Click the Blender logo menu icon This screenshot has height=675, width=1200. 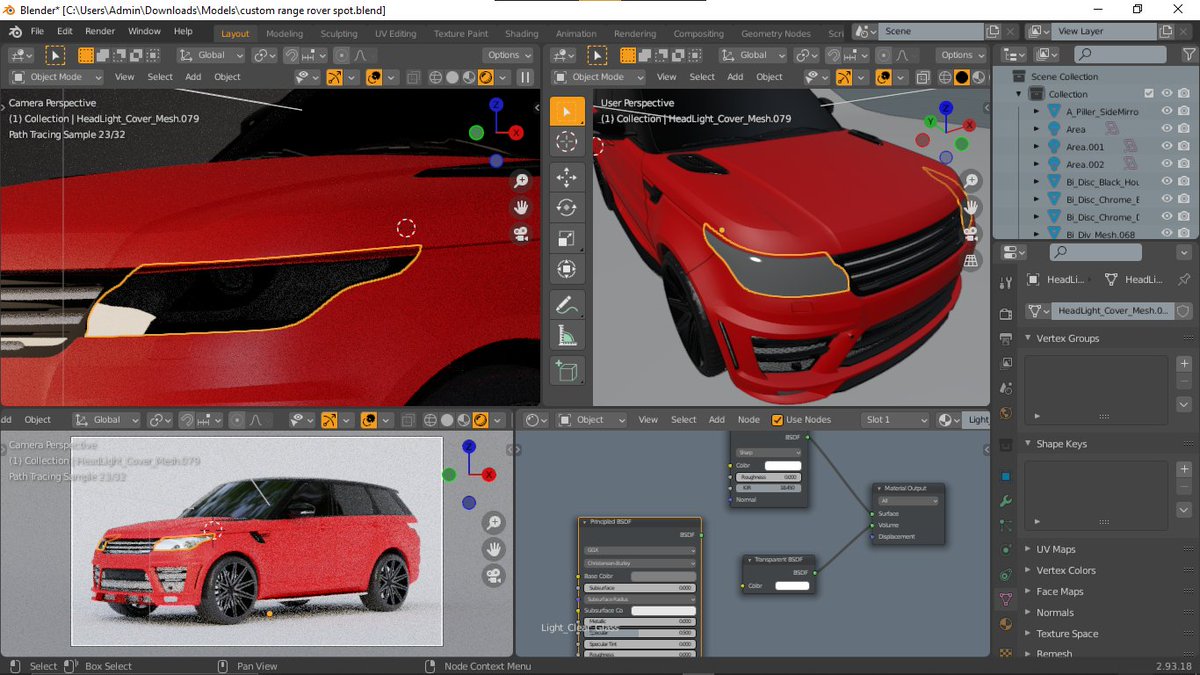[x=14, y=31]
